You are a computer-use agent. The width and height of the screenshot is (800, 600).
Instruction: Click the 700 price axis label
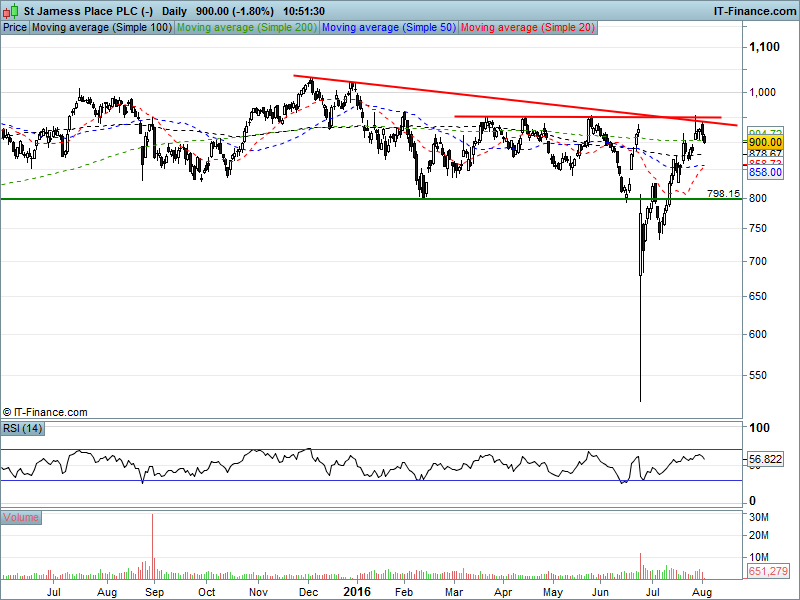pos(758,261)
